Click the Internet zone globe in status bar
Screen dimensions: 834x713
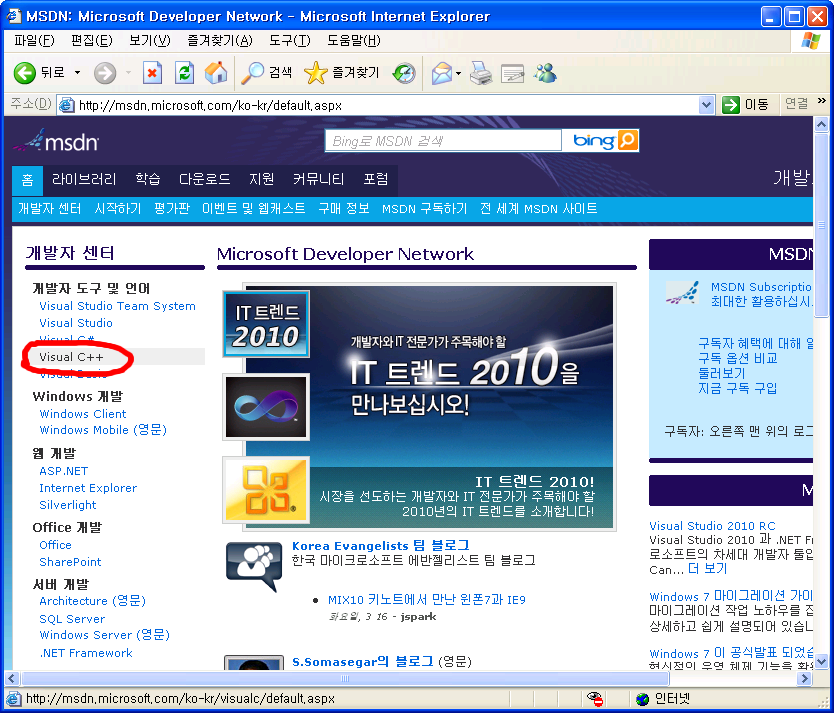click(641, 699)
